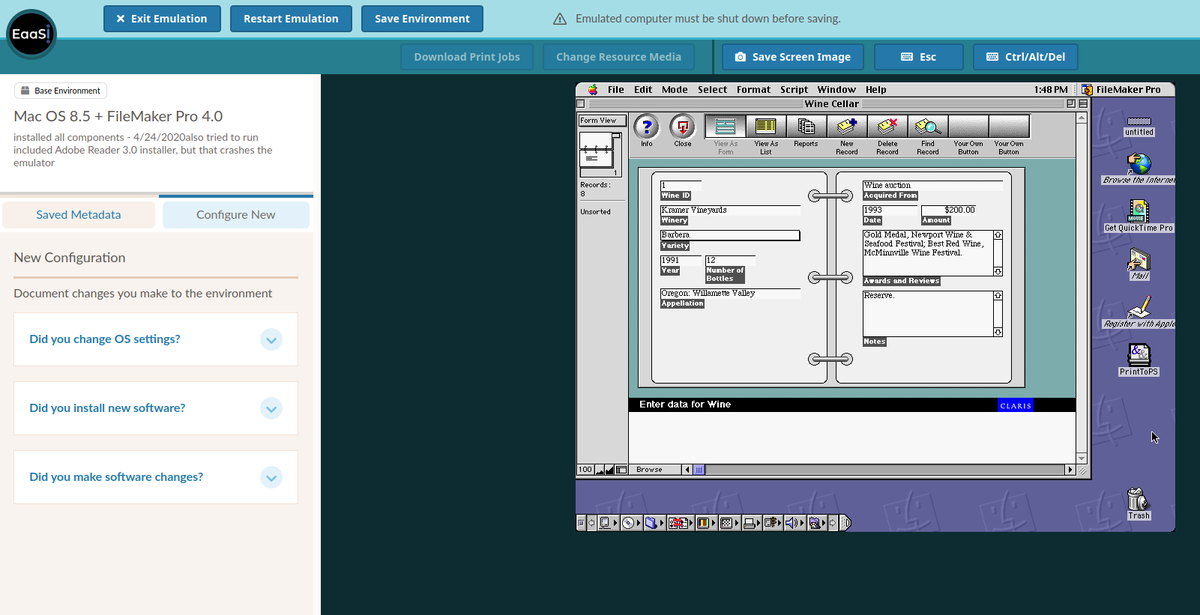
Task: Open Find Record magnifier icon
Action: (x=928, y=126)
